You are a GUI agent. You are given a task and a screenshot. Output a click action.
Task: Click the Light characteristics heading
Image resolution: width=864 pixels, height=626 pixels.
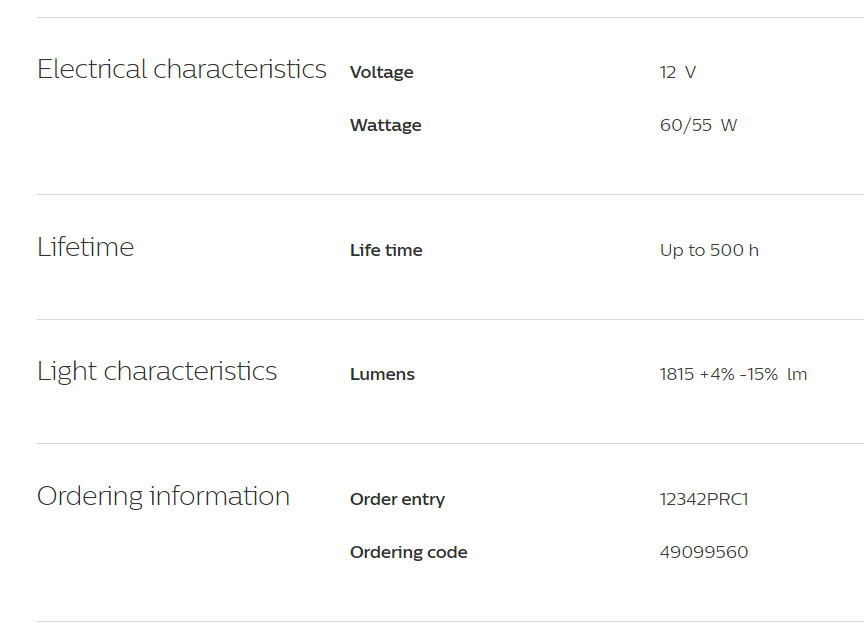[x=157, y=372]
